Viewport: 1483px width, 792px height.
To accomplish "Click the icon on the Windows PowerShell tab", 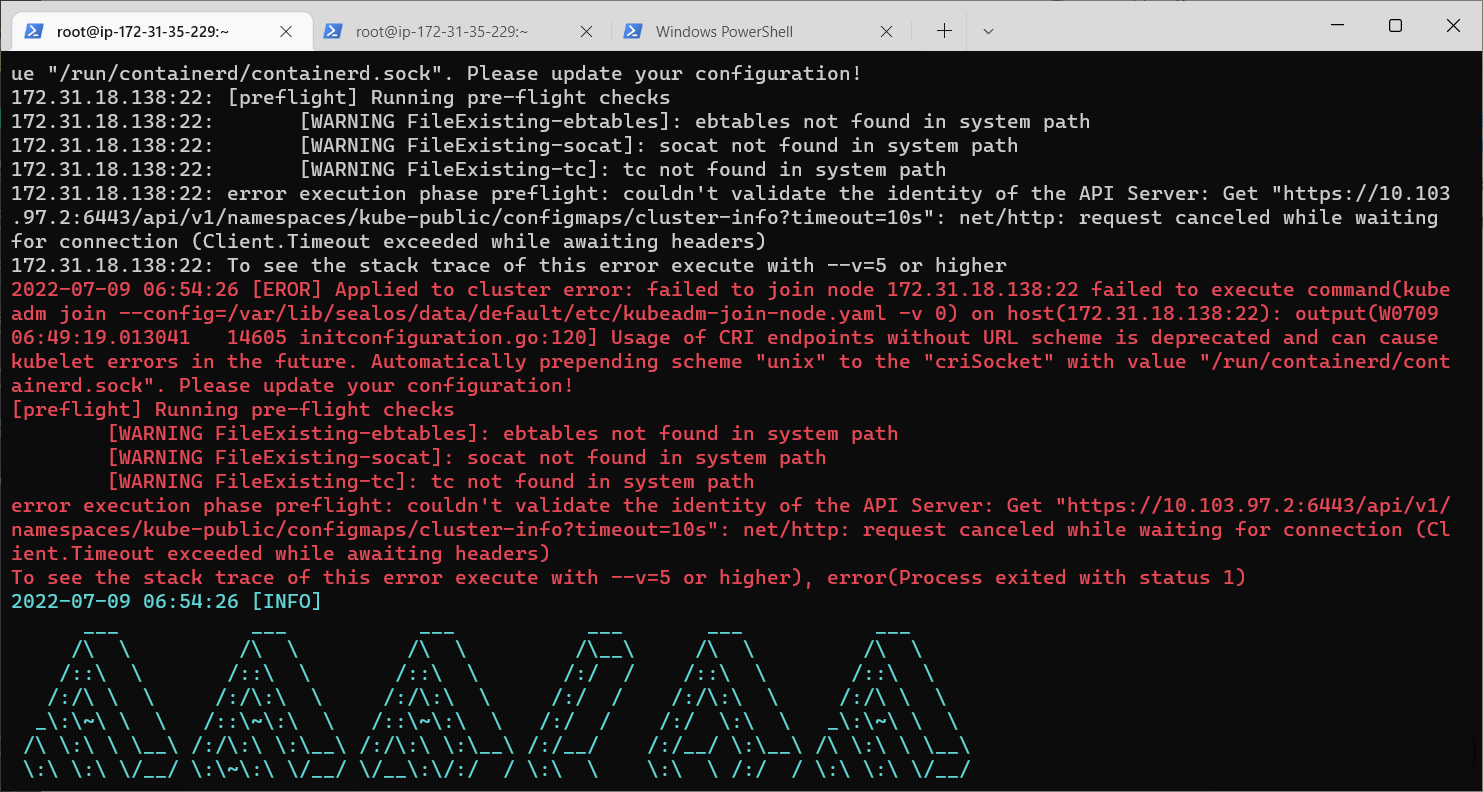I will click(x=633, y=31).
